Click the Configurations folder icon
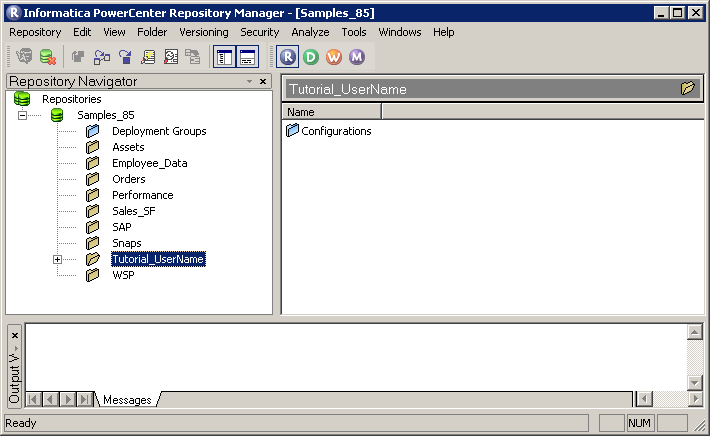The height and width of the screenshot is (436, 710). tap(293, 131)
